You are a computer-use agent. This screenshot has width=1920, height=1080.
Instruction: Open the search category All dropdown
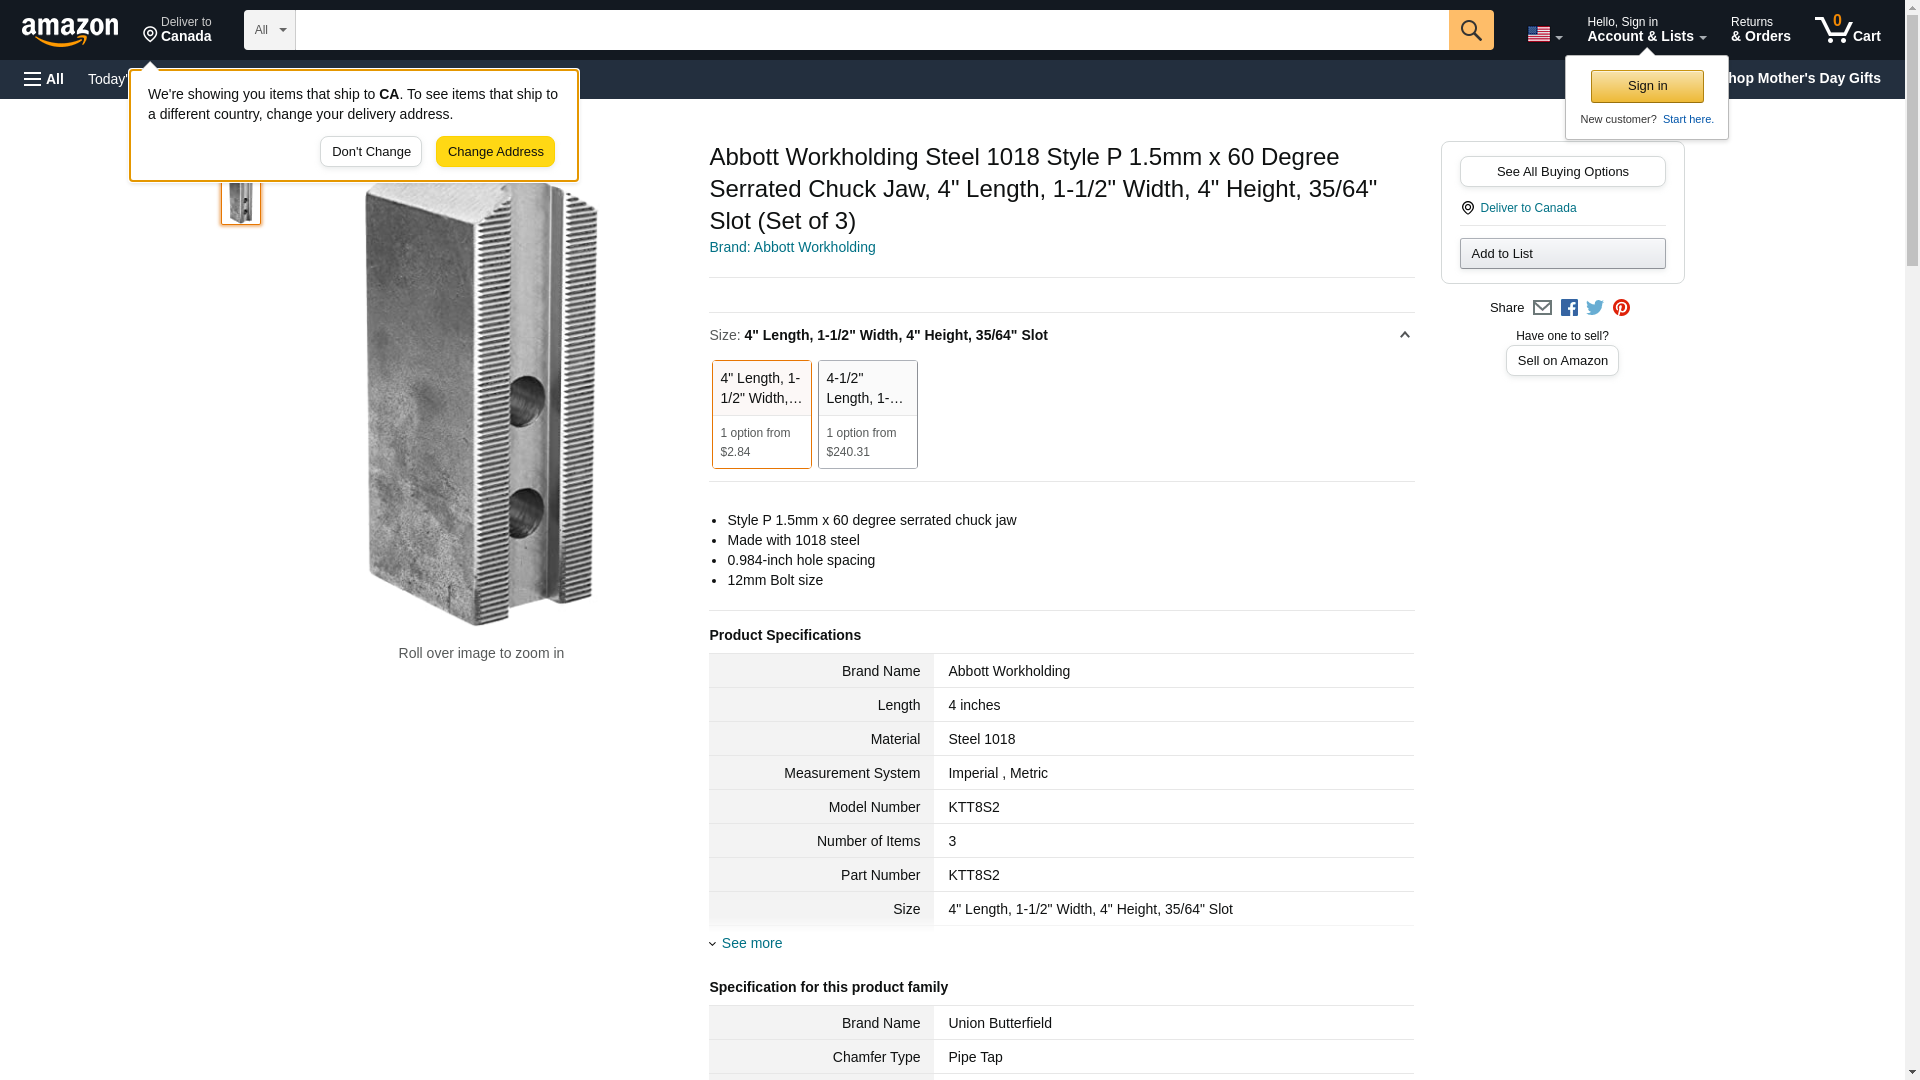269,30
